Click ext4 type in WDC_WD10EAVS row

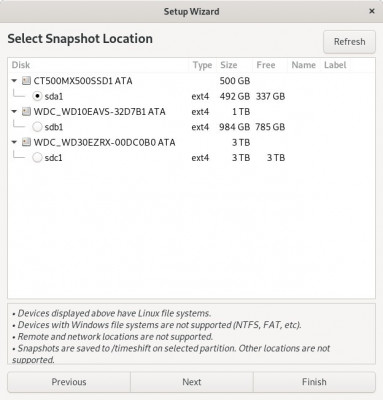pos(200,112)
